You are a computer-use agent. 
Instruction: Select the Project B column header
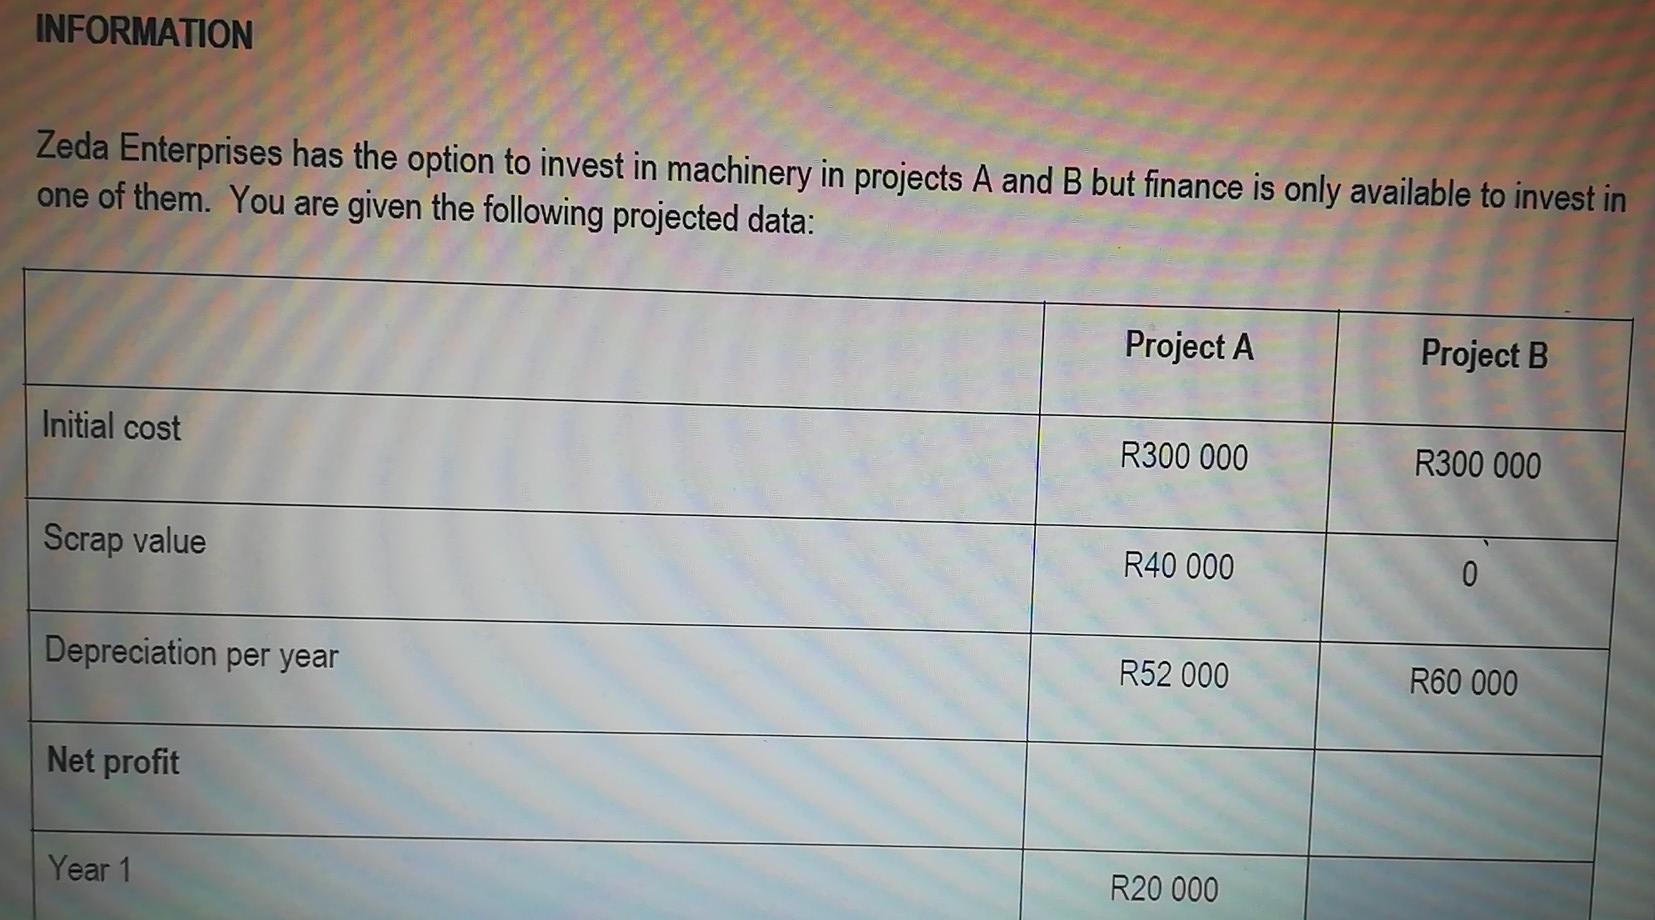pos(1484,354)
